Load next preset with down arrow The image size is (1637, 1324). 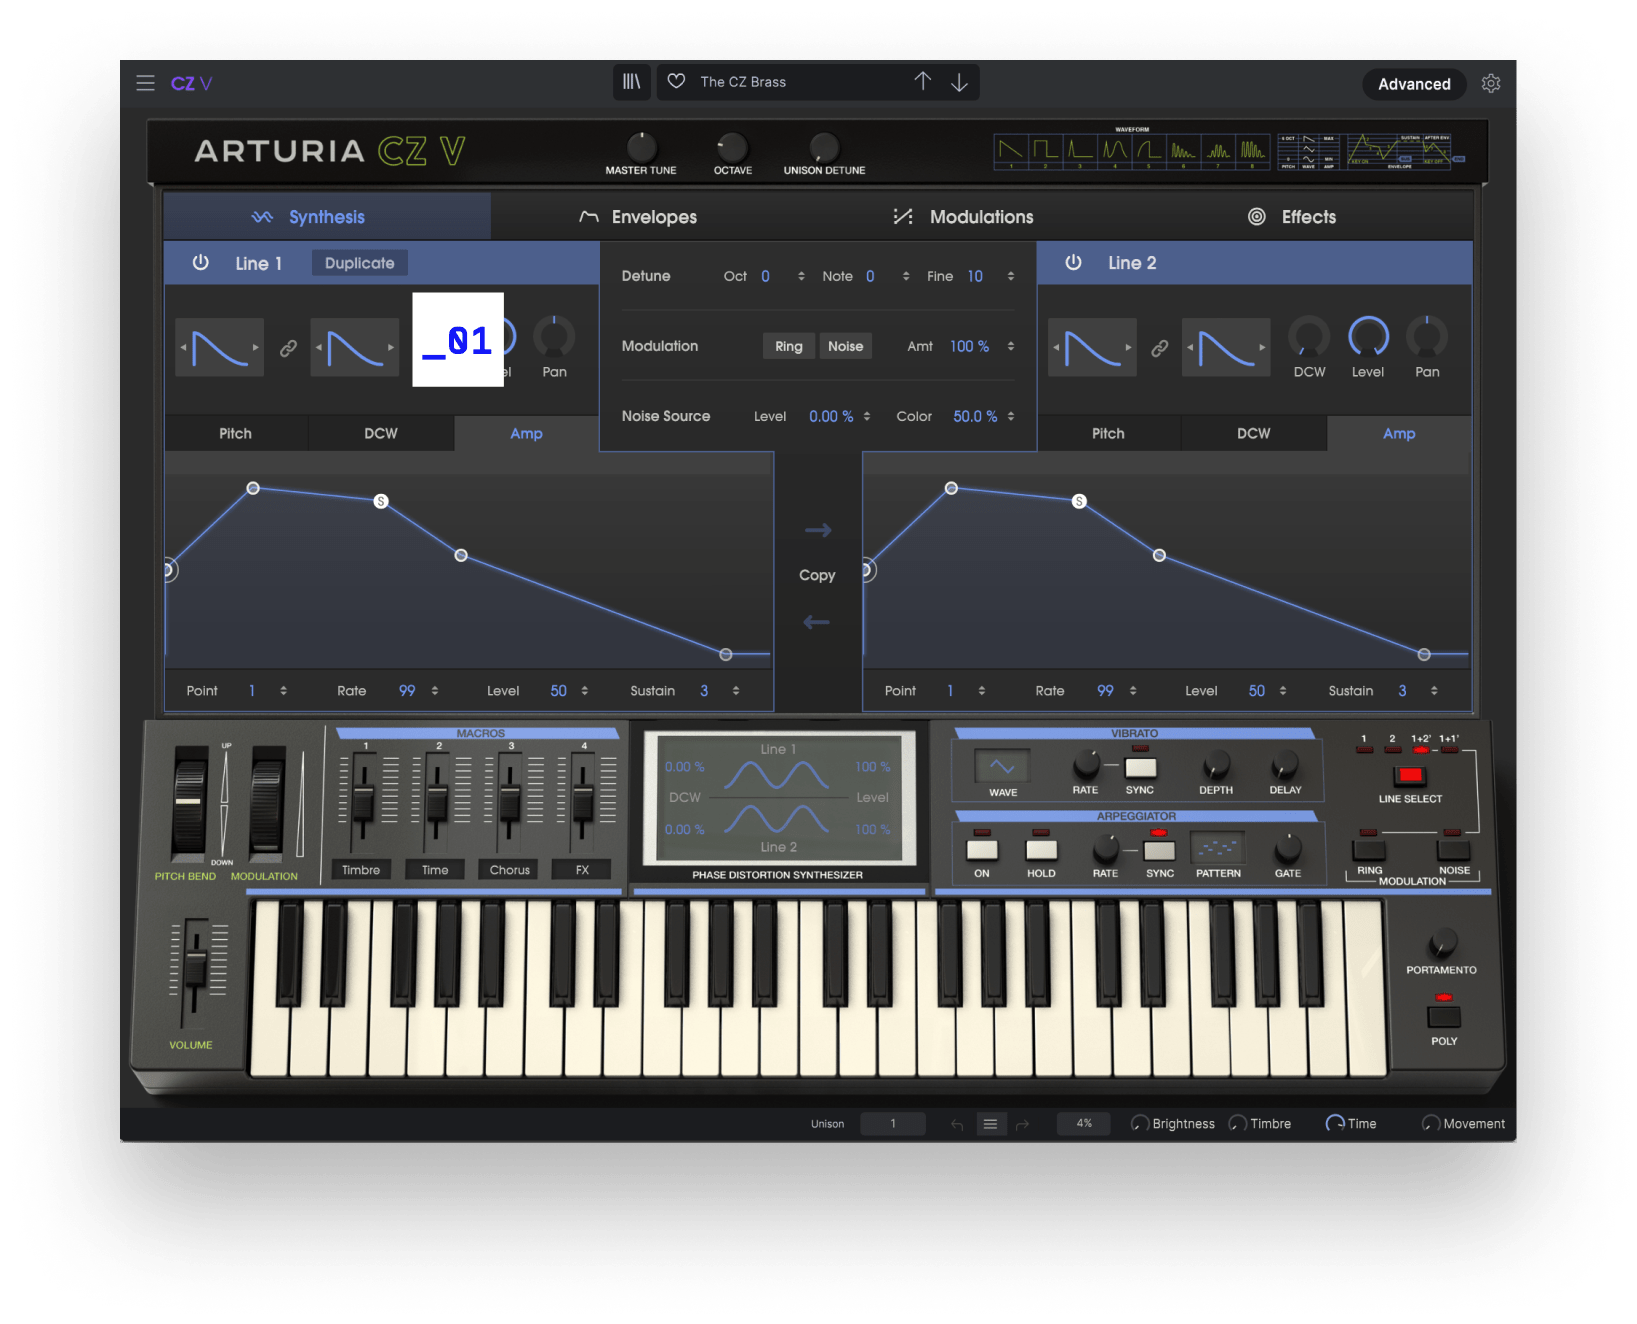(959, 82)
